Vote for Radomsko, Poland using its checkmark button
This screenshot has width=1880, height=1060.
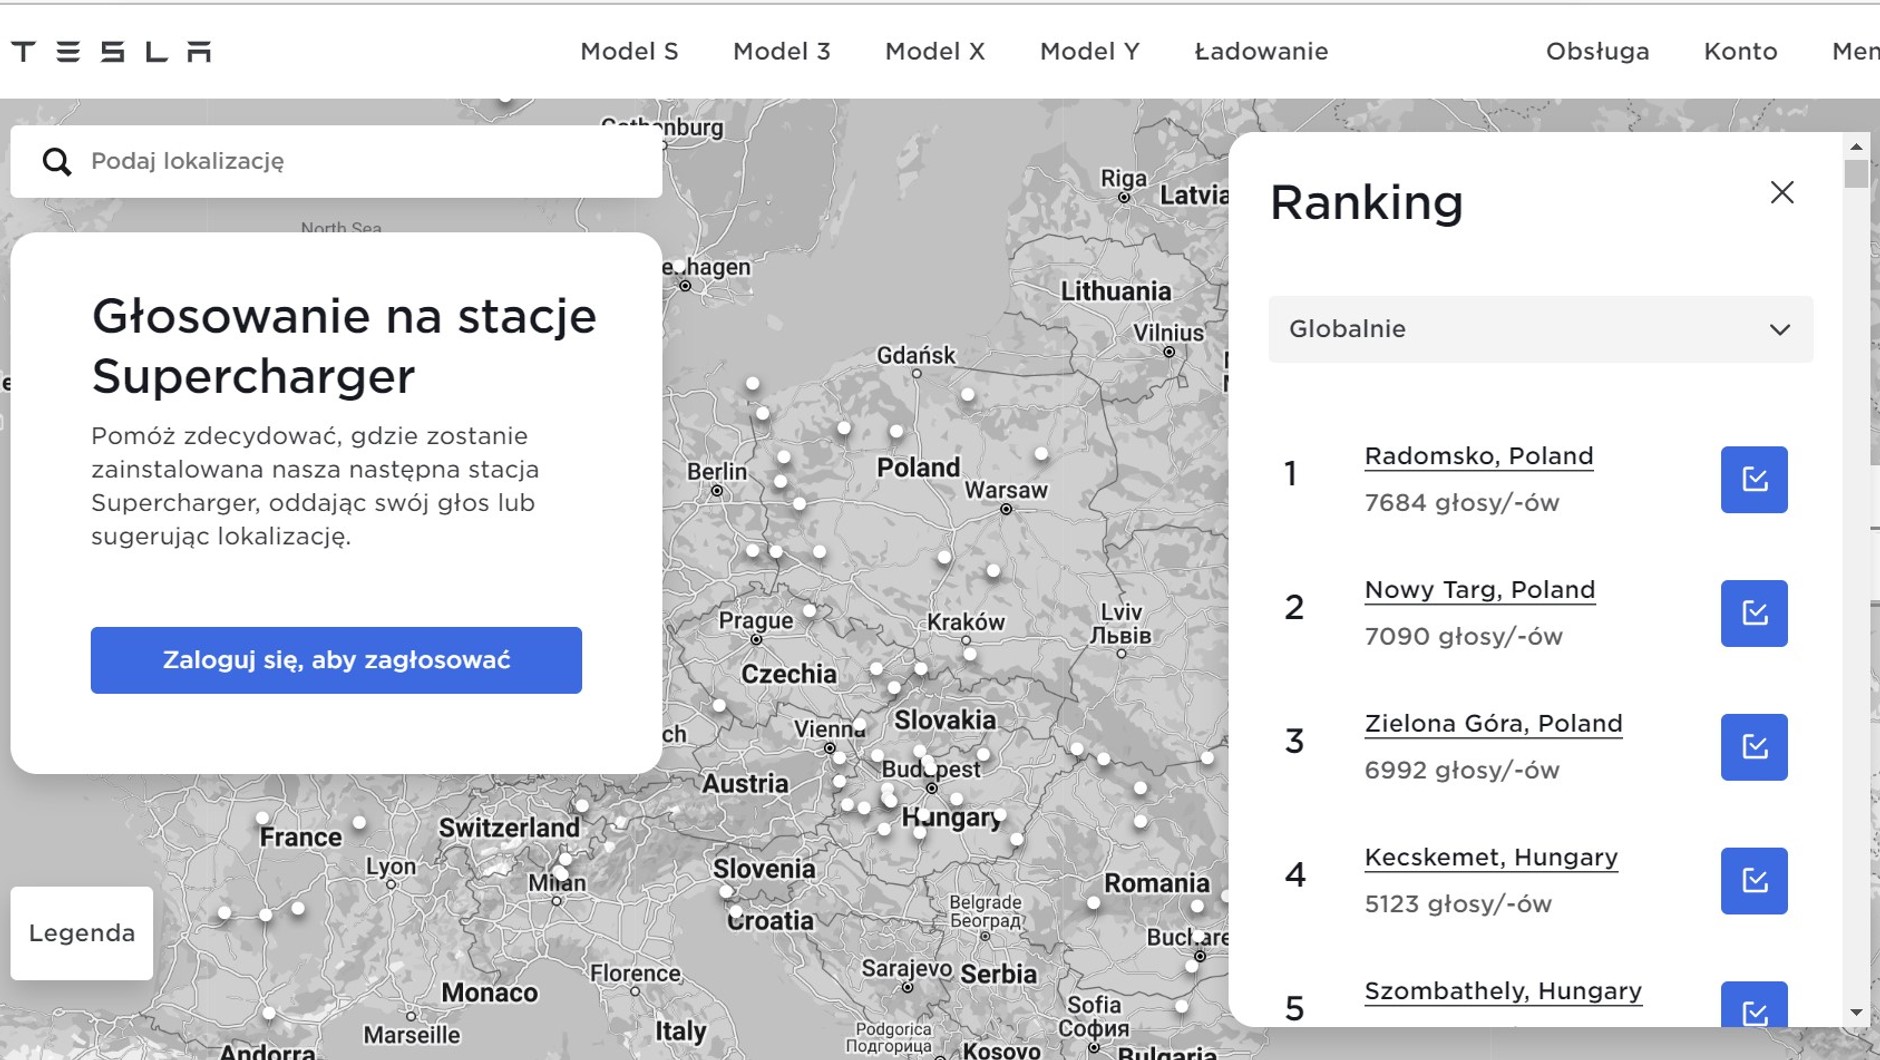pos(1754,480)
